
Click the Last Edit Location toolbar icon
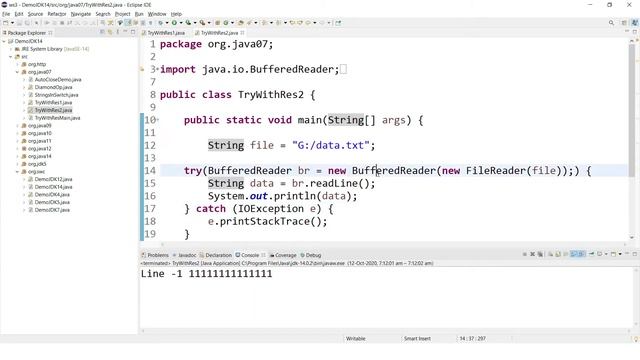[292, 23]
